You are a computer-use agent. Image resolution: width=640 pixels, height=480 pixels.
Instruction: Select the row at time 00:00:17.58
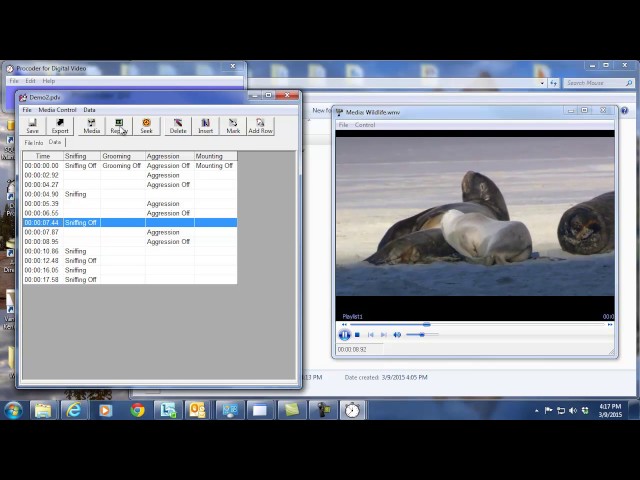pyautogui.click(x=130, y=280)
